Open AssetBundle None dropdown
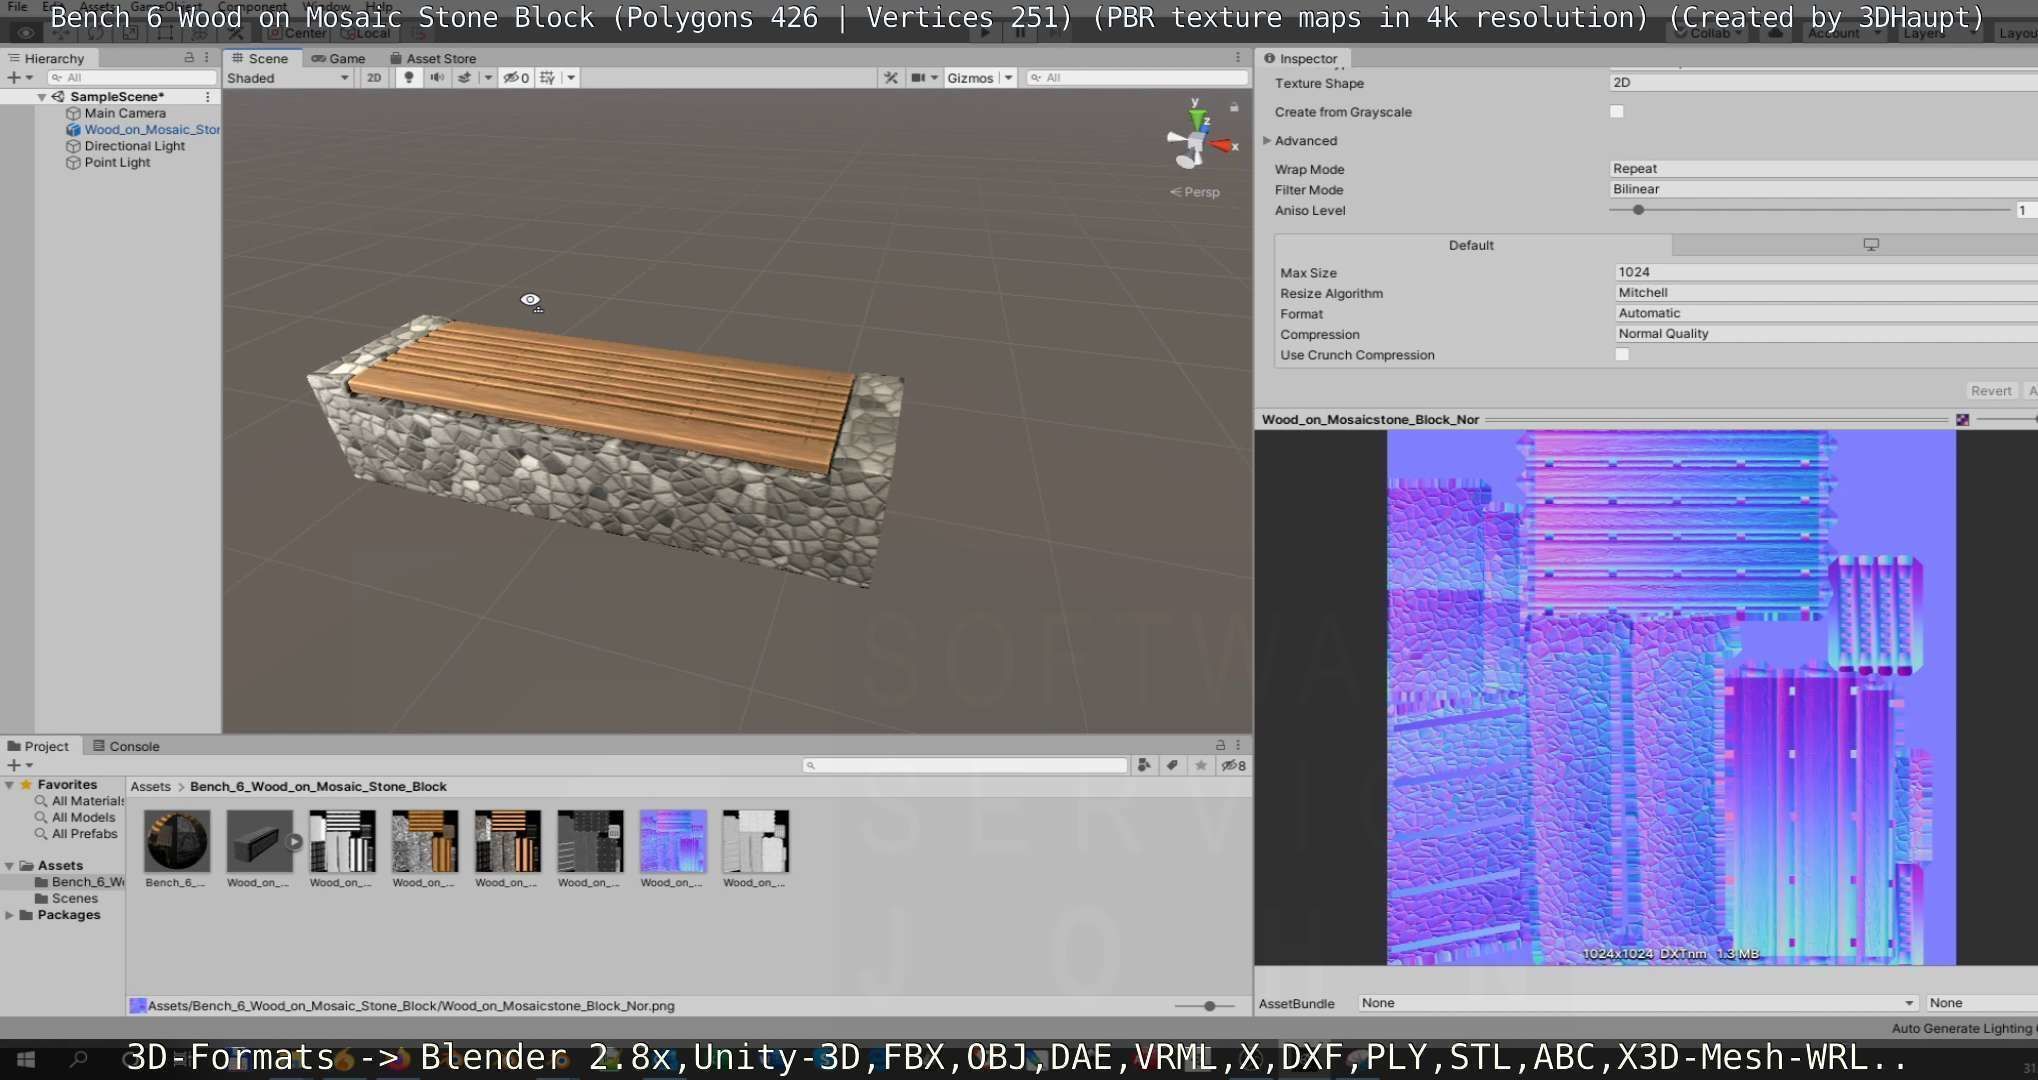This screenshot has height=1080, width=2038. (1638, 1003)
